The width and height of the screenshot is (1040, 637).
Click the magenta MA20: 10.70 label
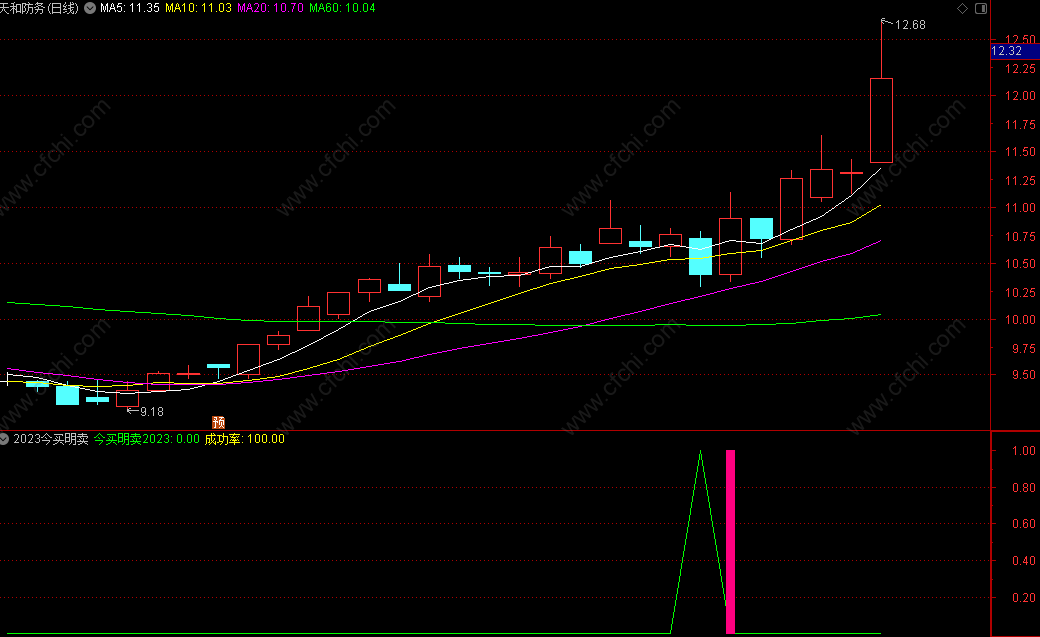[x=271, y=8]
